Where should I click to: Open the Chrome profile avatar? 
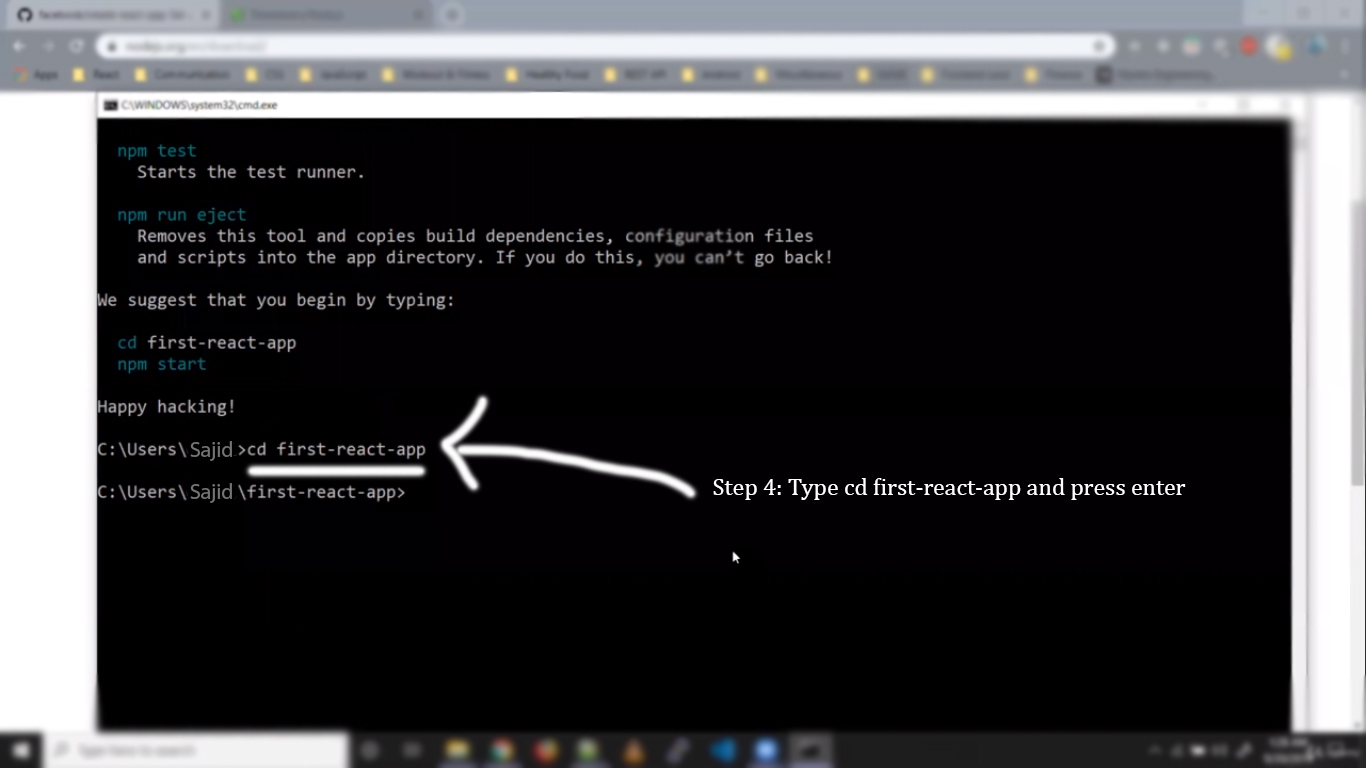click(x=1317, y=46)
